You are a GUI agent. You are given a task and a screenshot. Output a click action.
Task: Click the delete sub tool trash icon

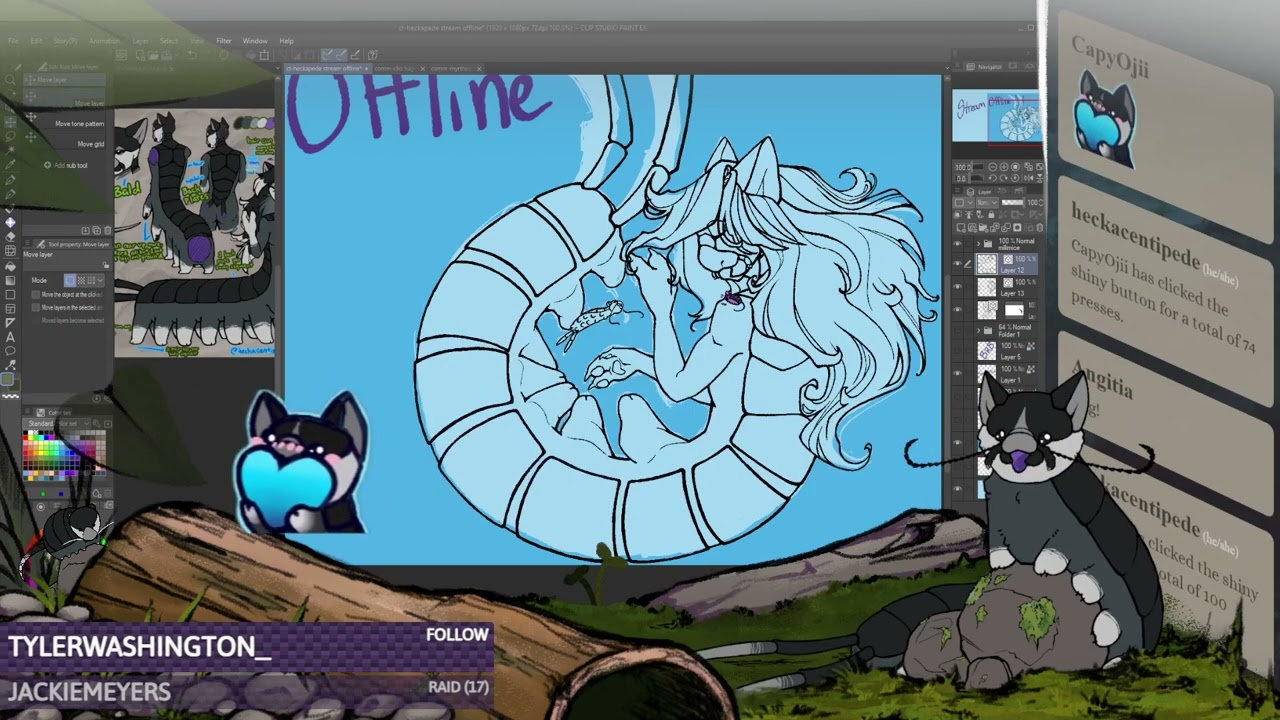107,230
